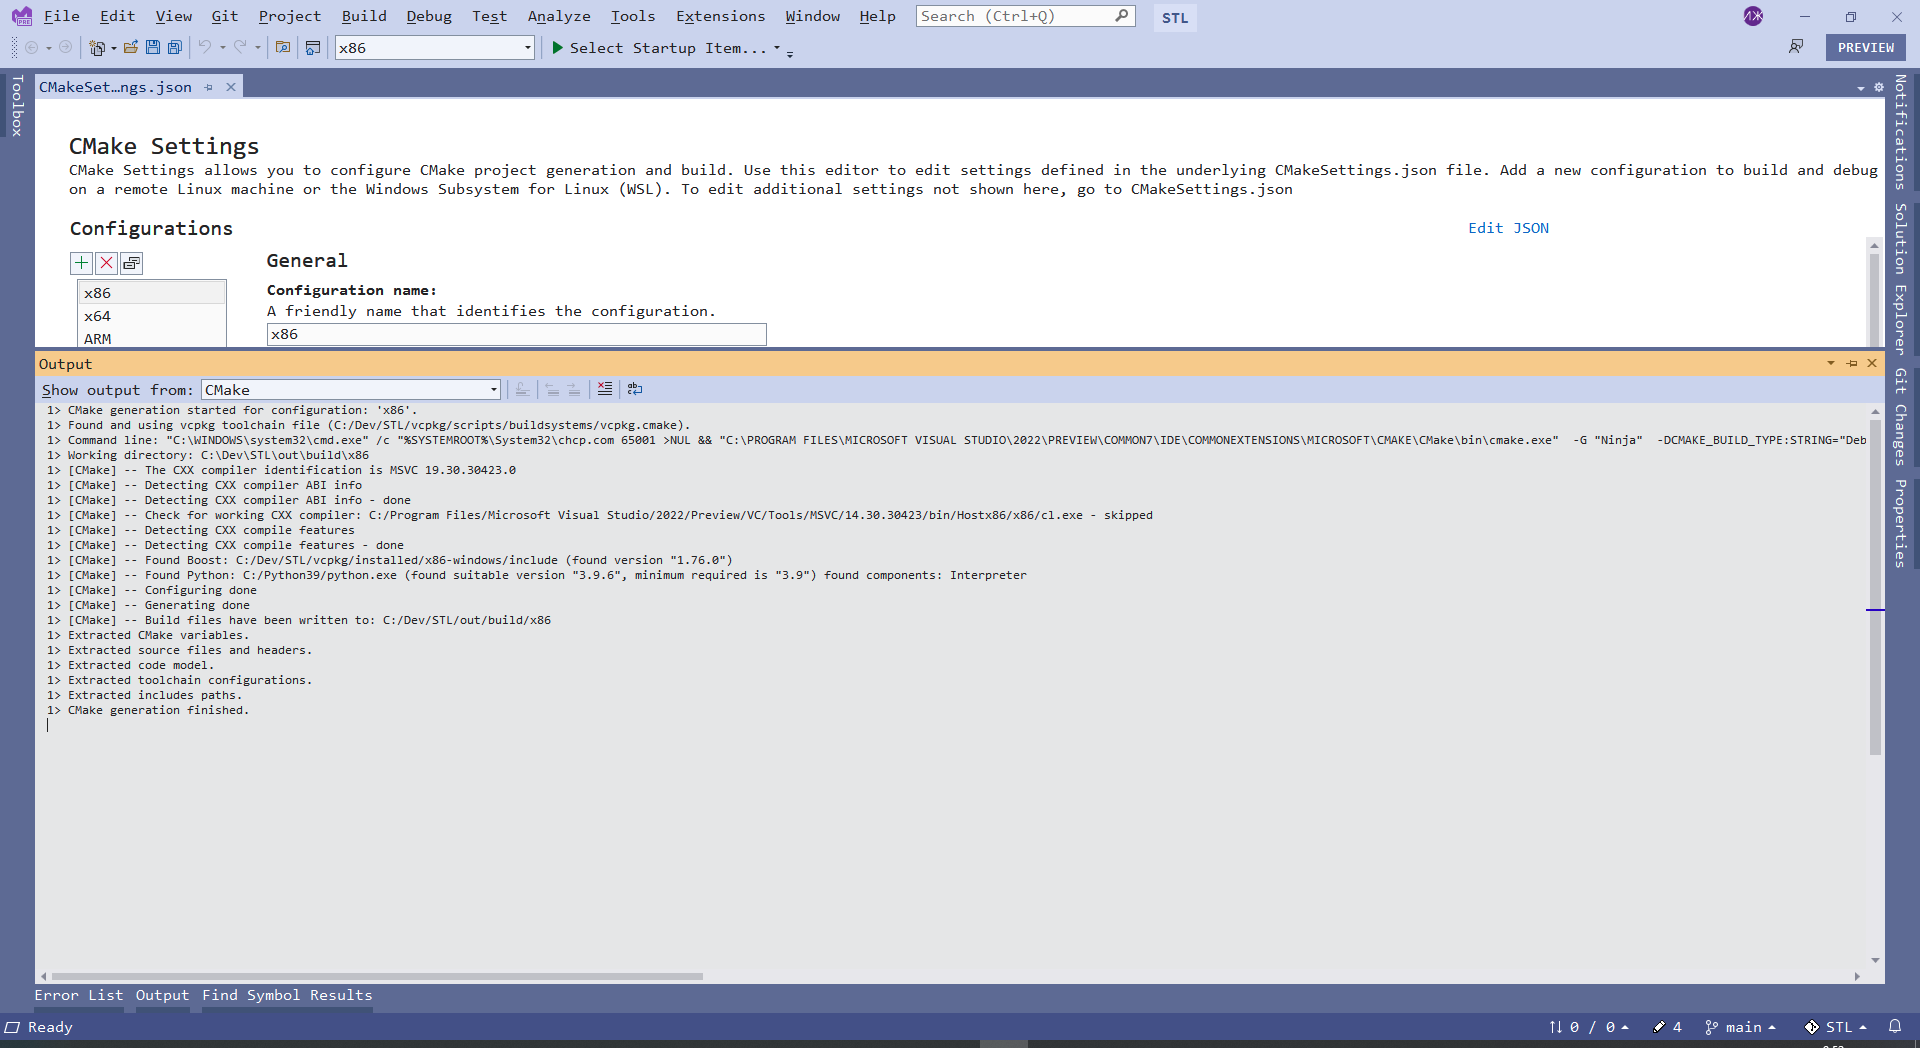This screenshot has width=1920, height=1048.
Task: Toggle word wrap in Output window
Action: [635, 389]
